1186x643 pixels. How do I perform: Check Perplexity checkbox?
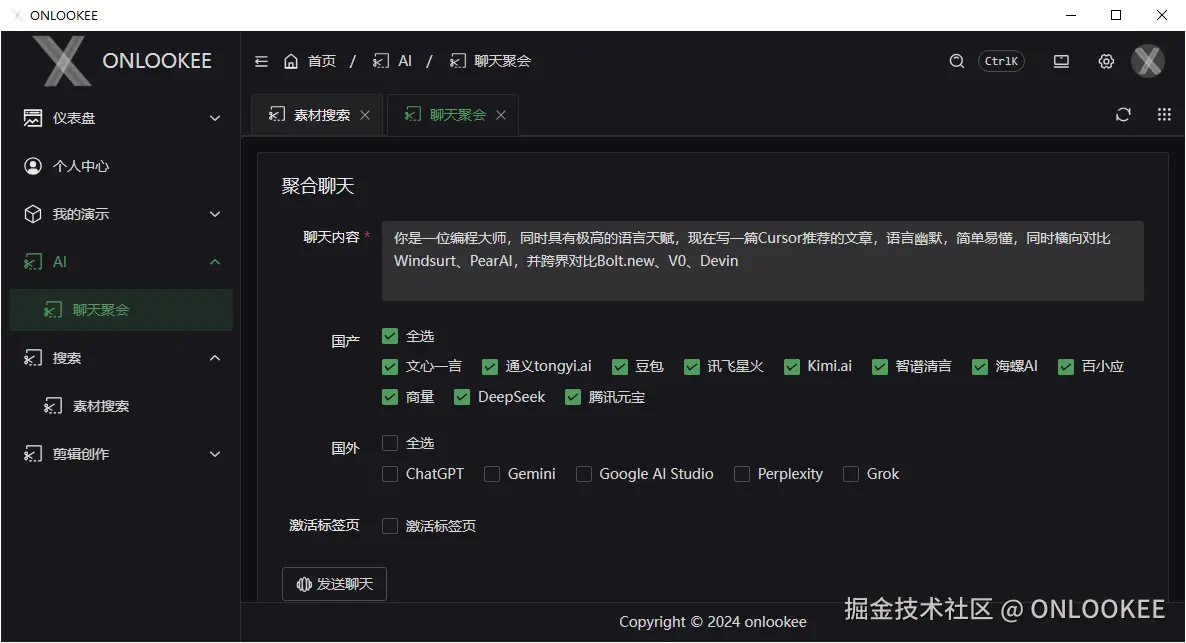[743, 474]
